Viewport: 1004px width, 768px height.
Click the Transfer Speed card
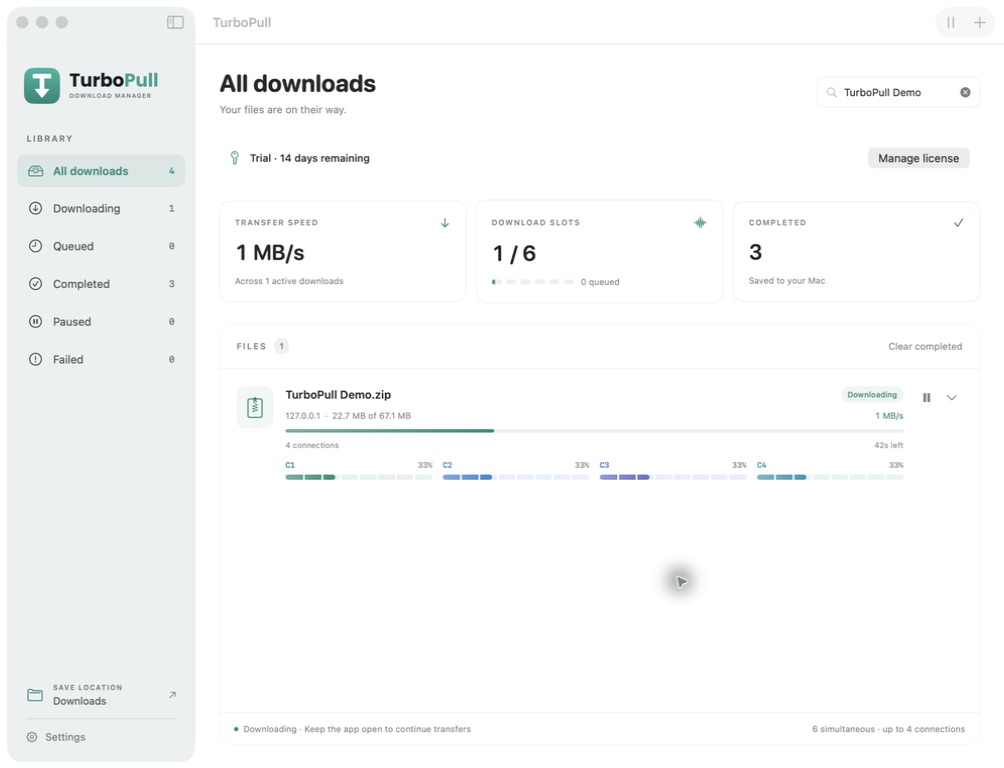click(x=343, y=252)
